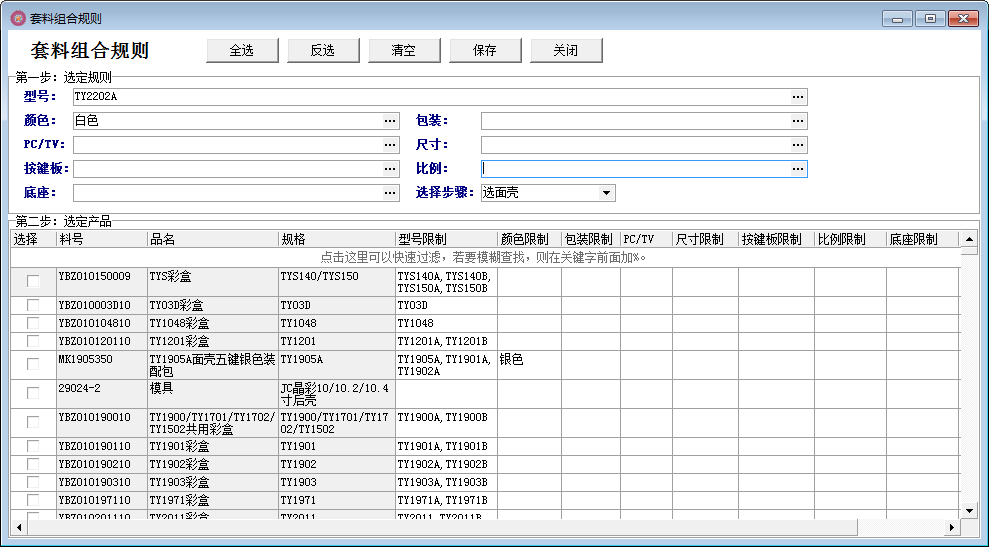Click the 型号限制 column header
This screenshot has width=989, height=547.
(x=447, y=239)
